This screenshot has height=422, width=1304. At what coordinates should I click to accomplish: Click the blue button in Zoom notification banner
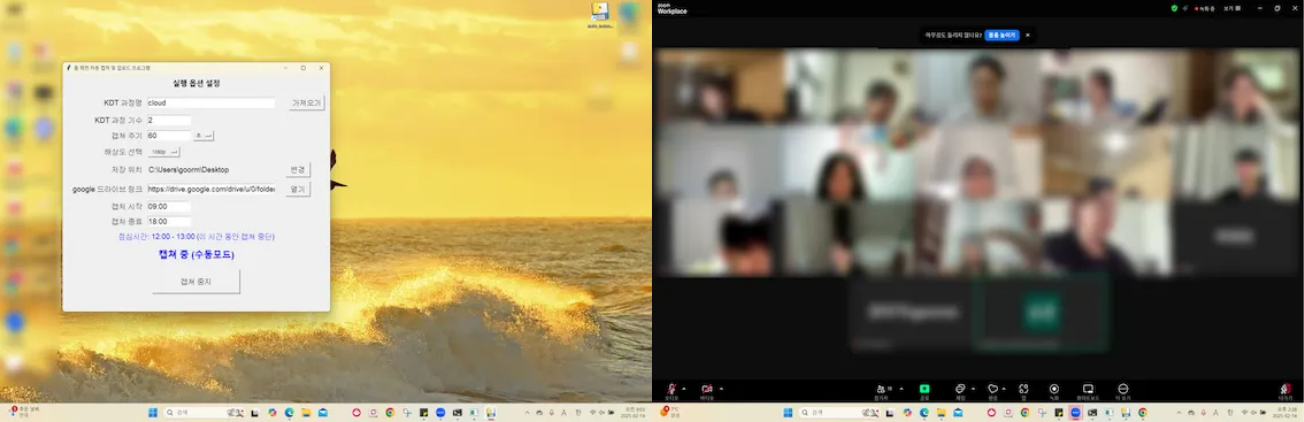(x=1001, y=35)
